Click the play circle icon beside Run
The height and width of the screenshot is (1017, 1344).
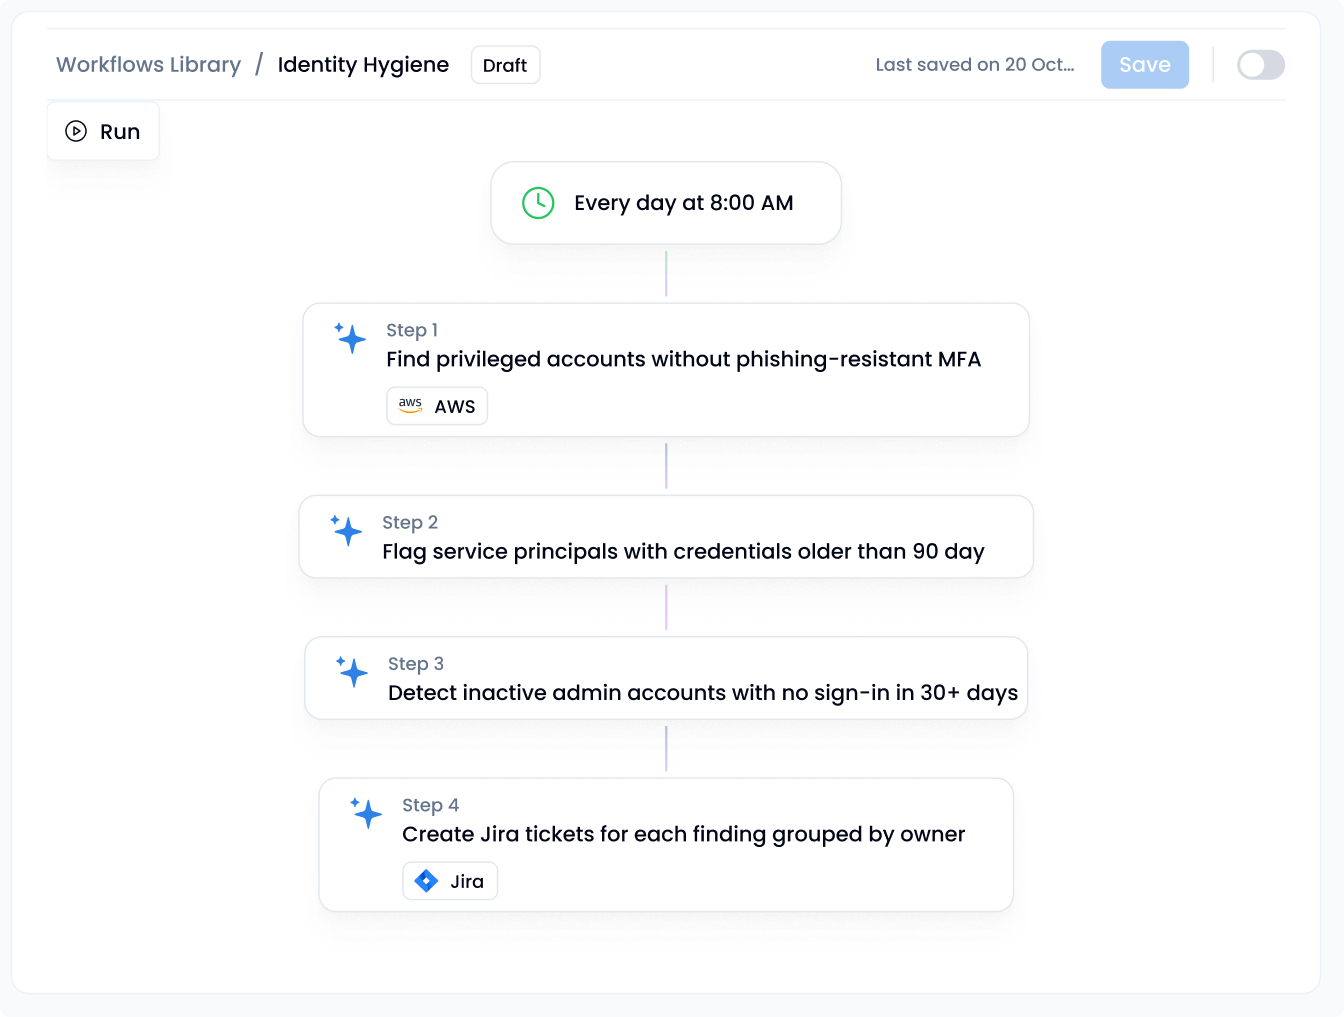click(x=76, y=131)
